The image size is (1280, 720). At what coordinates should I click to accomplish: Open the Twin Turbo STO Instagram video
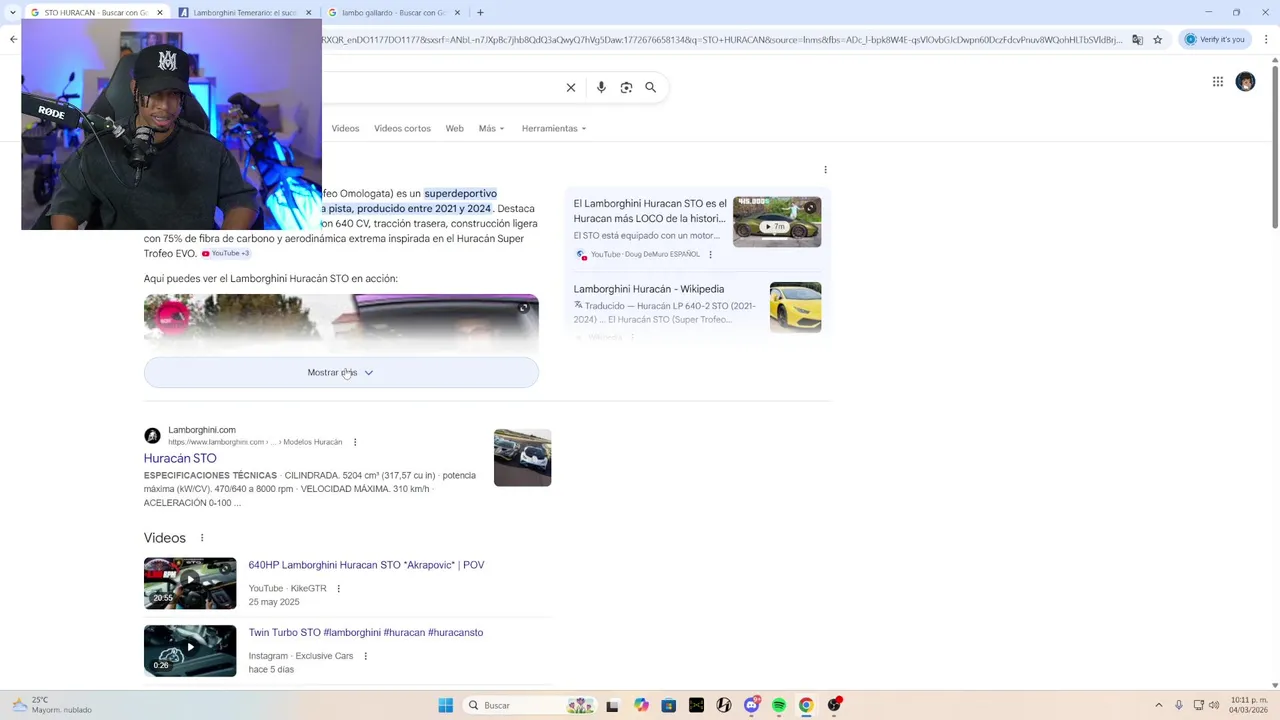click(366, 633)
